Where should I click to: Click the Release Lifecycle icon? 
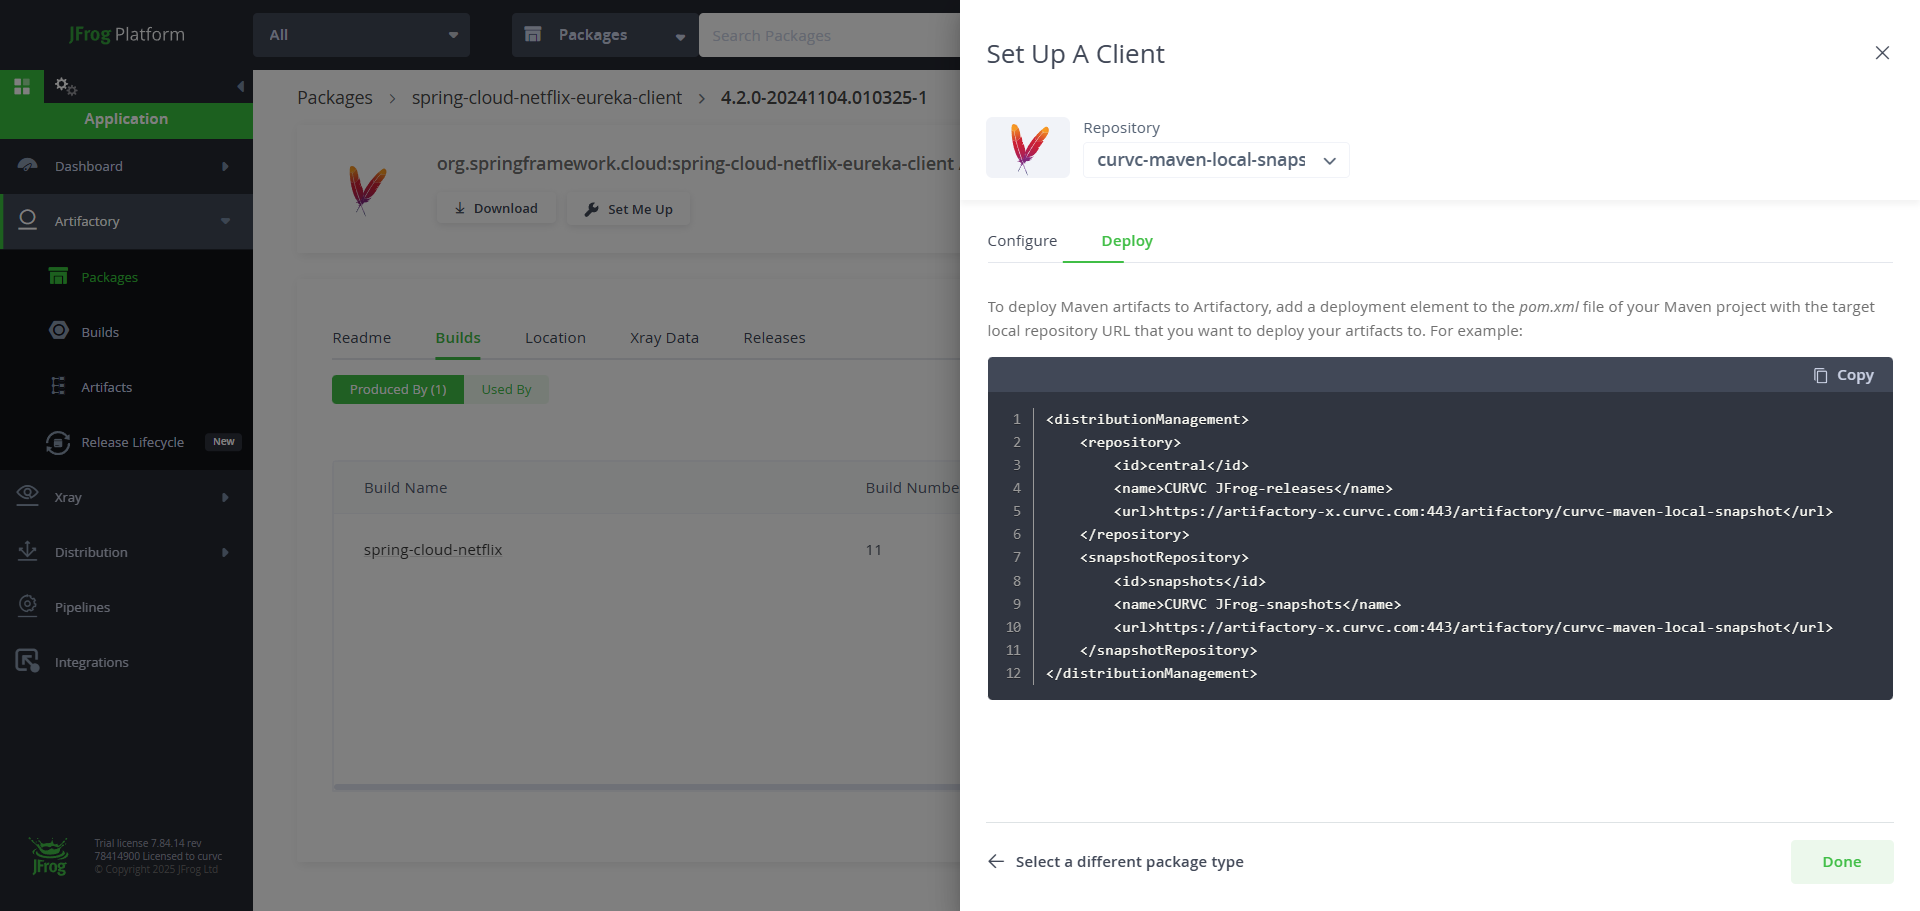tap(58, 442)
